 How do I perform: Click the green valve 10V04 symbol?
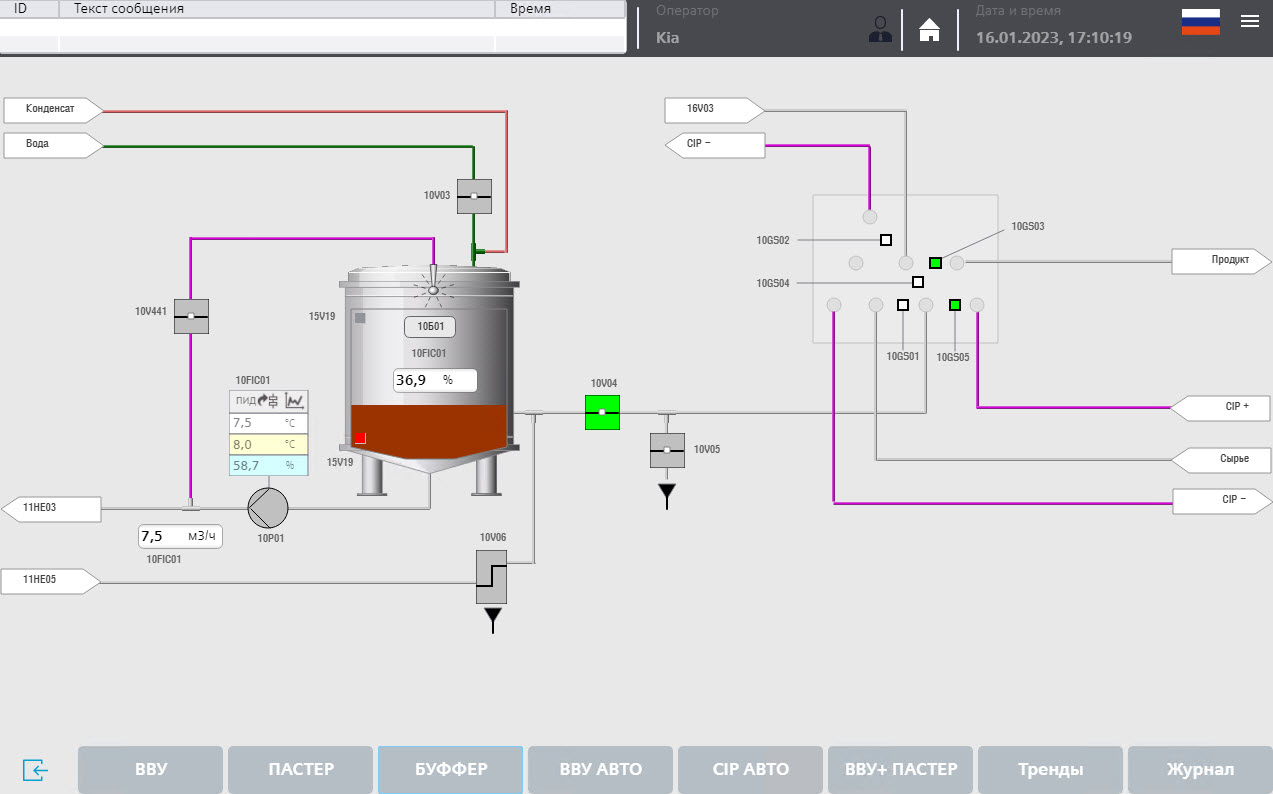(602, 411)
